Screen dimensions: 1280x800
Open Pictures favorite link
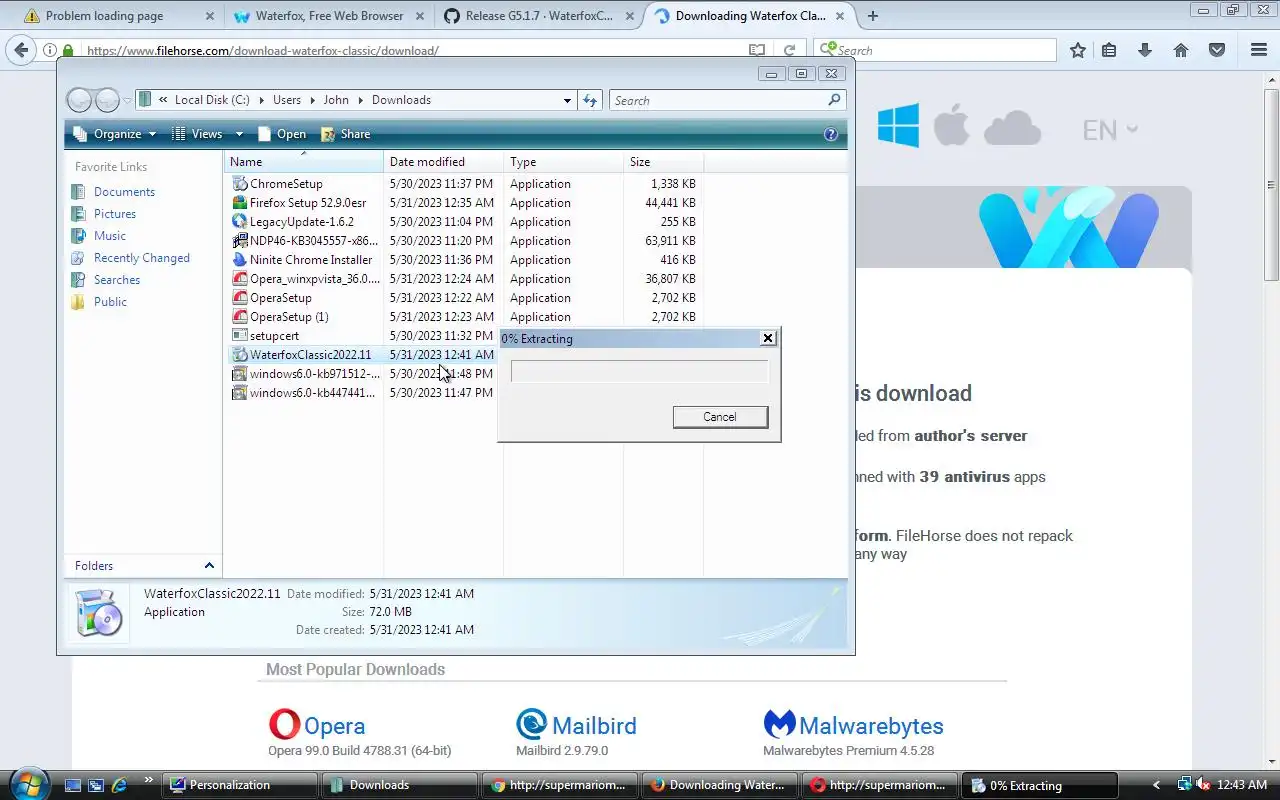tap(114, 214)
